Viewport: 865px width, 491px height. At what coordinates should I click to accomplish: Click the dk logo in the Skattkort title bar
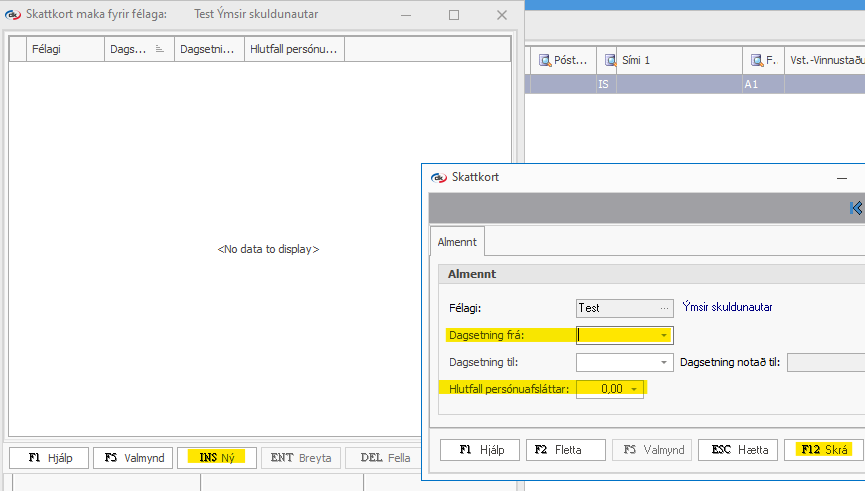(x=438, y=177)
